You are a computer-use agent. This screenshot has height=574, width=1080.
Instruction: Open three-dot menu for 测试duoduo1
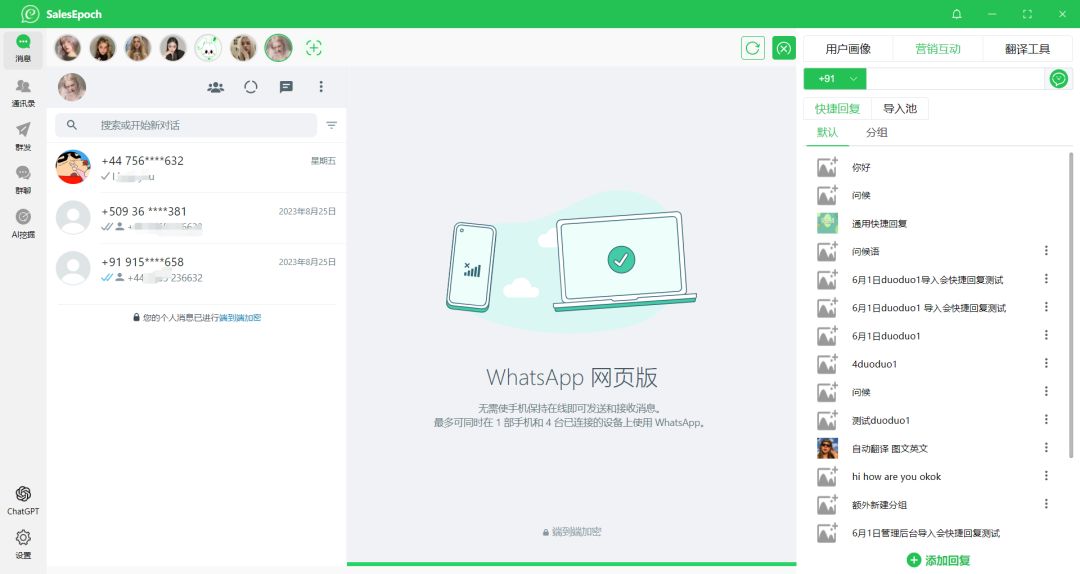click(x=1046, y=420)
